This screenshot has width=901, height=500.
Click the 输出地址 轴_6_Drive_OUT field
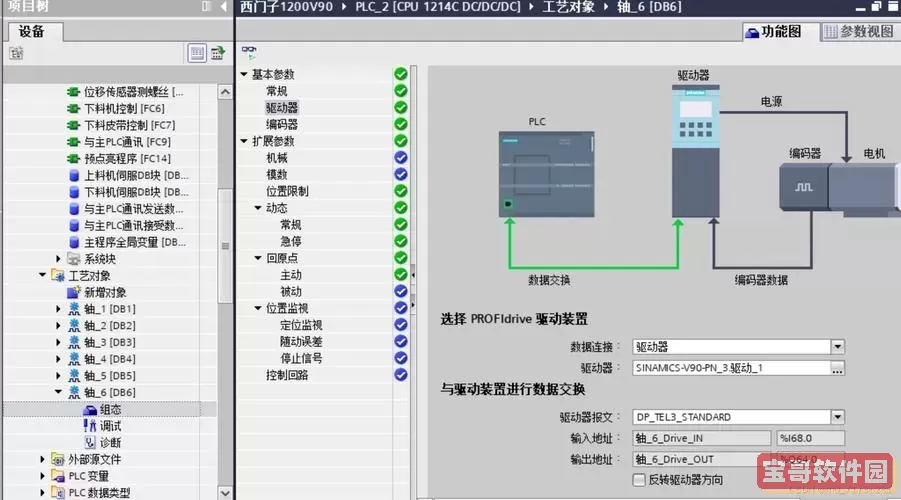pos(701,459)
